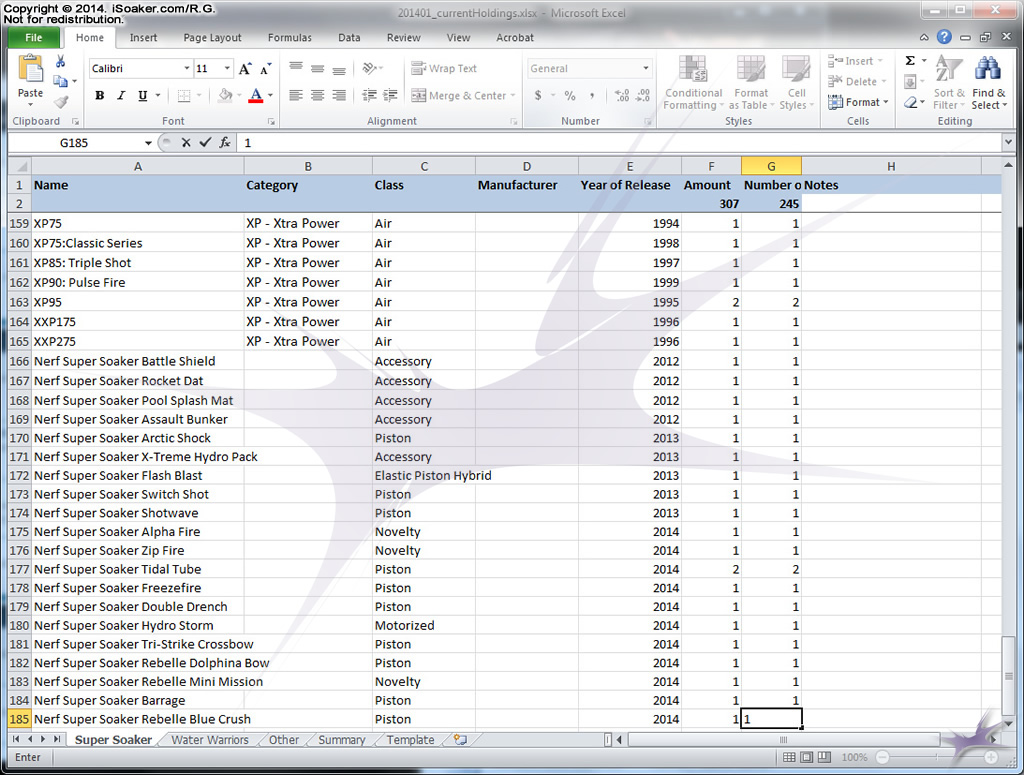1024x775 pixels.
Task: Expand the Name Box dropdown arrow
Action: (x=148, y=143)
